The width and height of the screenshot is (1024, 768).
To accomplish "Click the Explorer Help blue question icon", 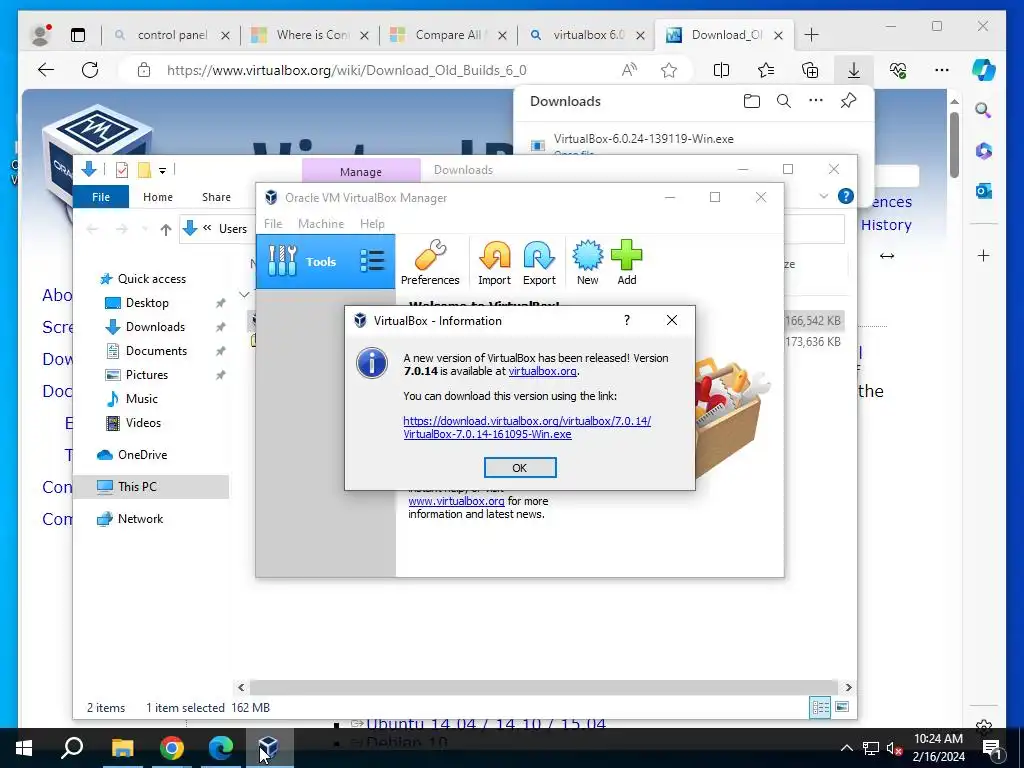I will (x=845, y=196).
